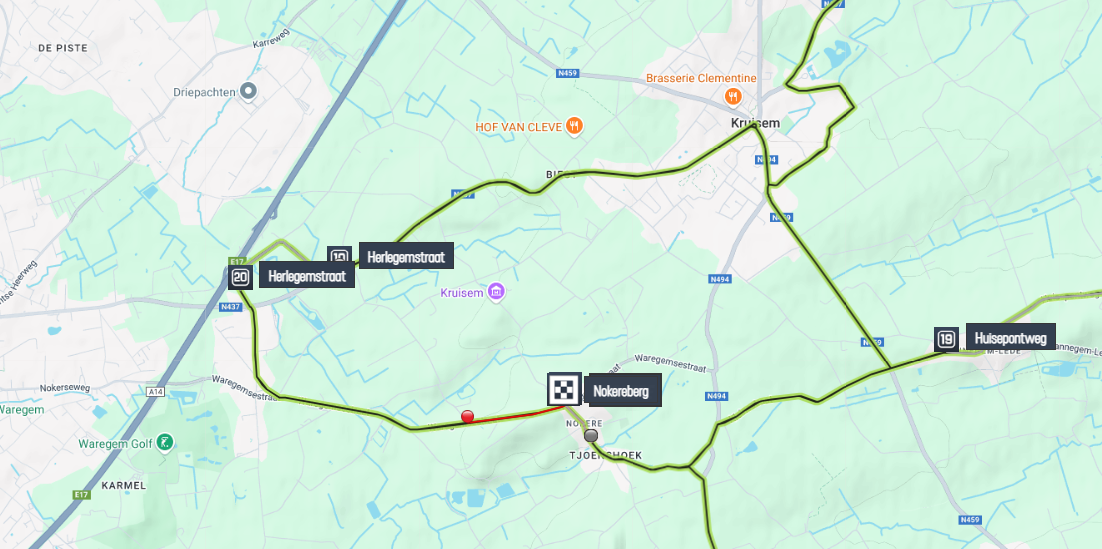The height and width of the screenshot is (549, 1102).
Task: Click the Kruisem town name
Action: click(x=756, y=123)
